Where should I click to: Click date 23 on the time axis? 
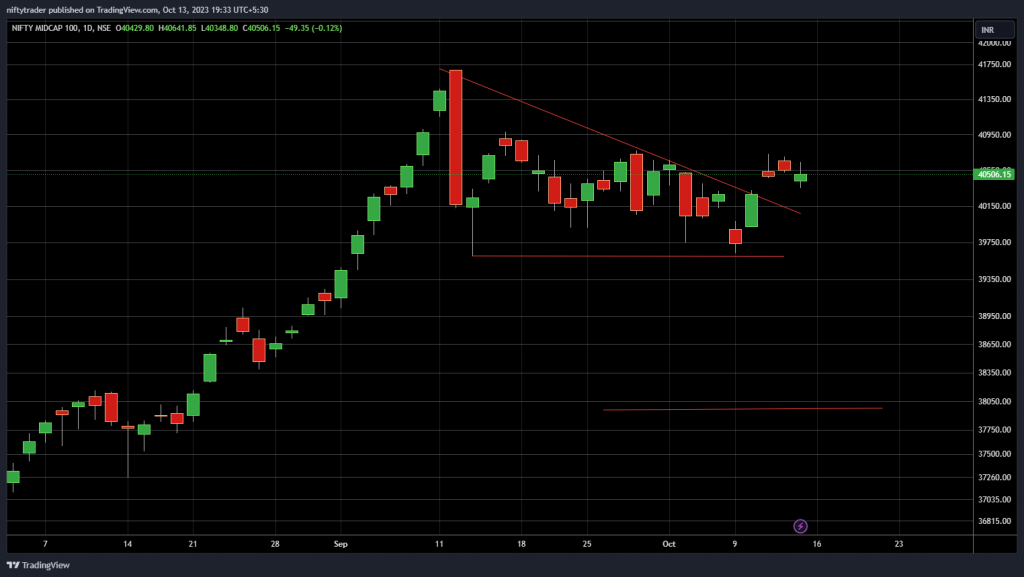(899, 544)
